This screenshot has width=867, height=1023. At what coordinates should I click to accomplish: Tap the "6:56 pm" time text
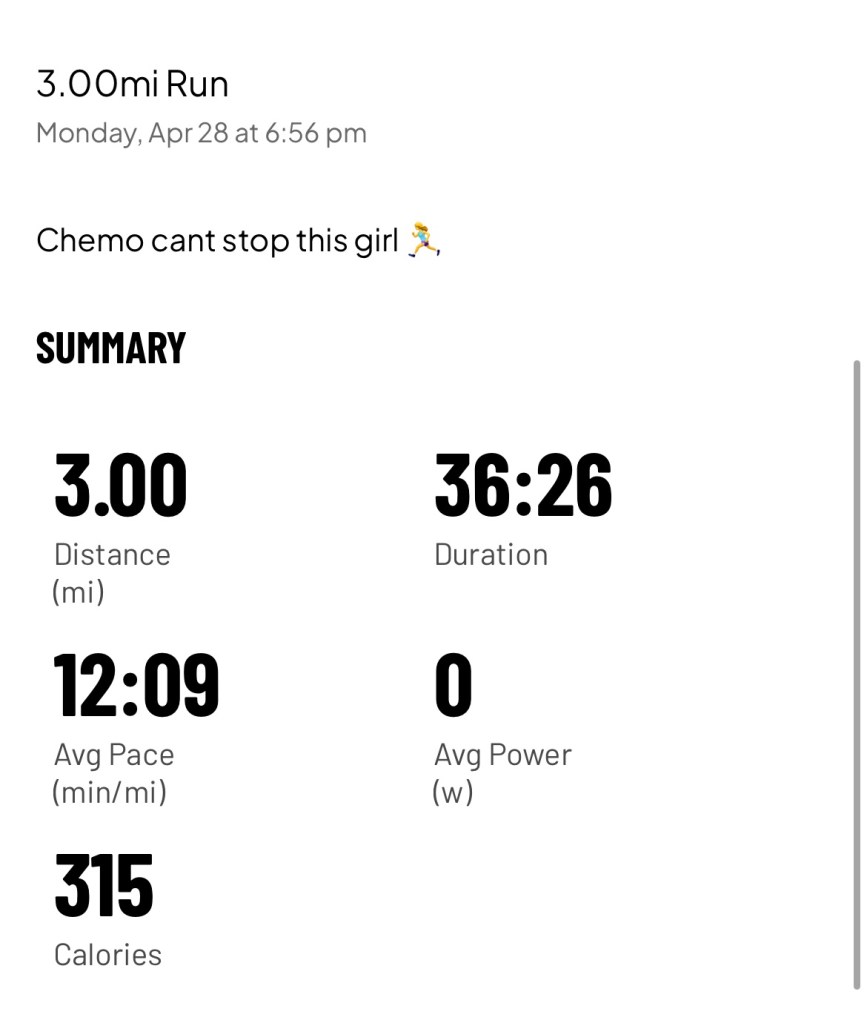pos(315,133)
